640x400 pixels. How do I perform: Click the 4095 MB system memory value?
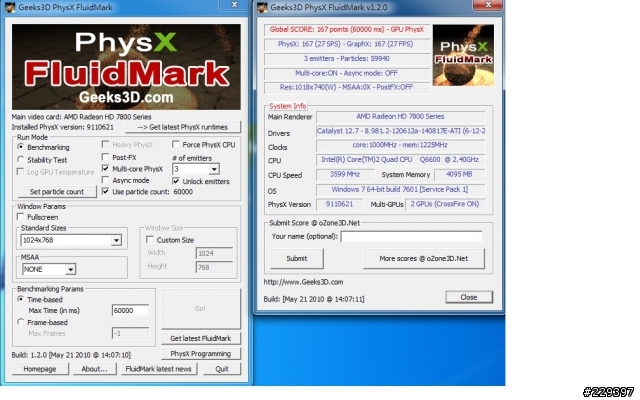click(460, 174)
